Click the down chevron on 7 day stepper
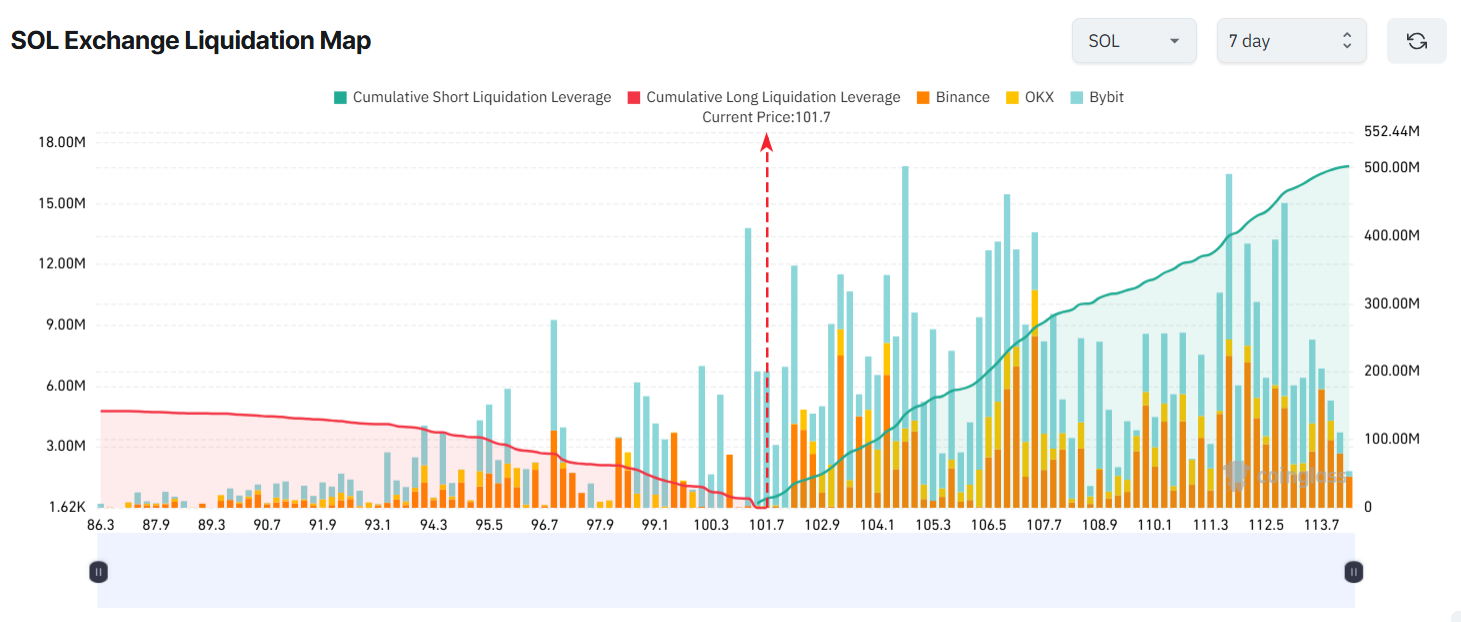The width and height of the screenshot is (1461, 622). coord(1349,46)
